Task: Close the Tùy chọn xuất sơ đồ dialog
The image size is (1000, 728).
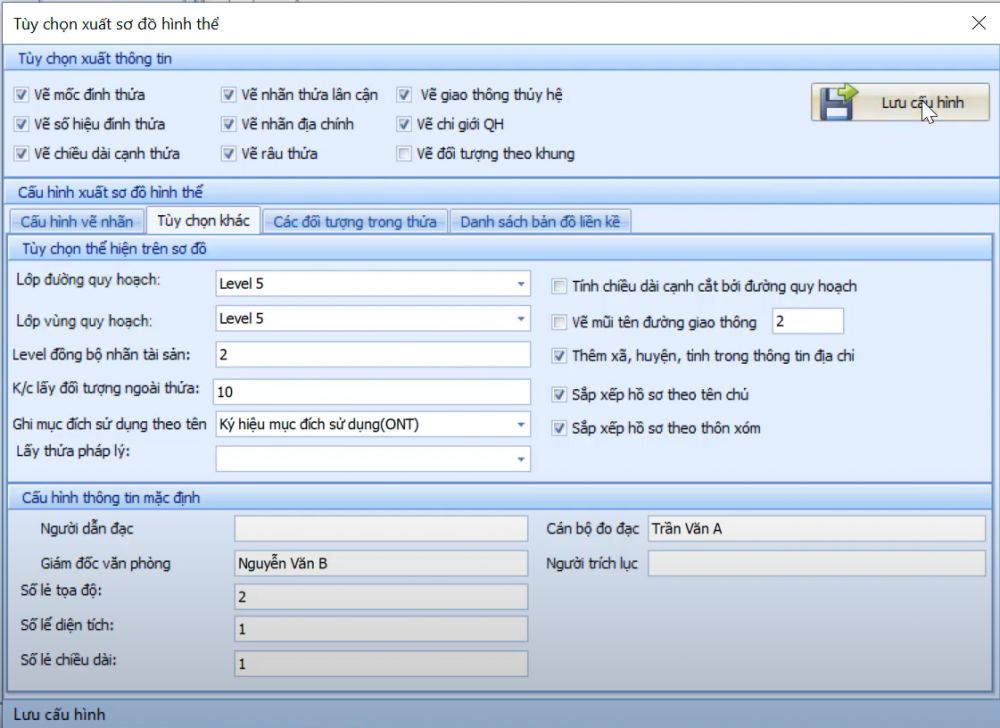Action: click(978, 23)
